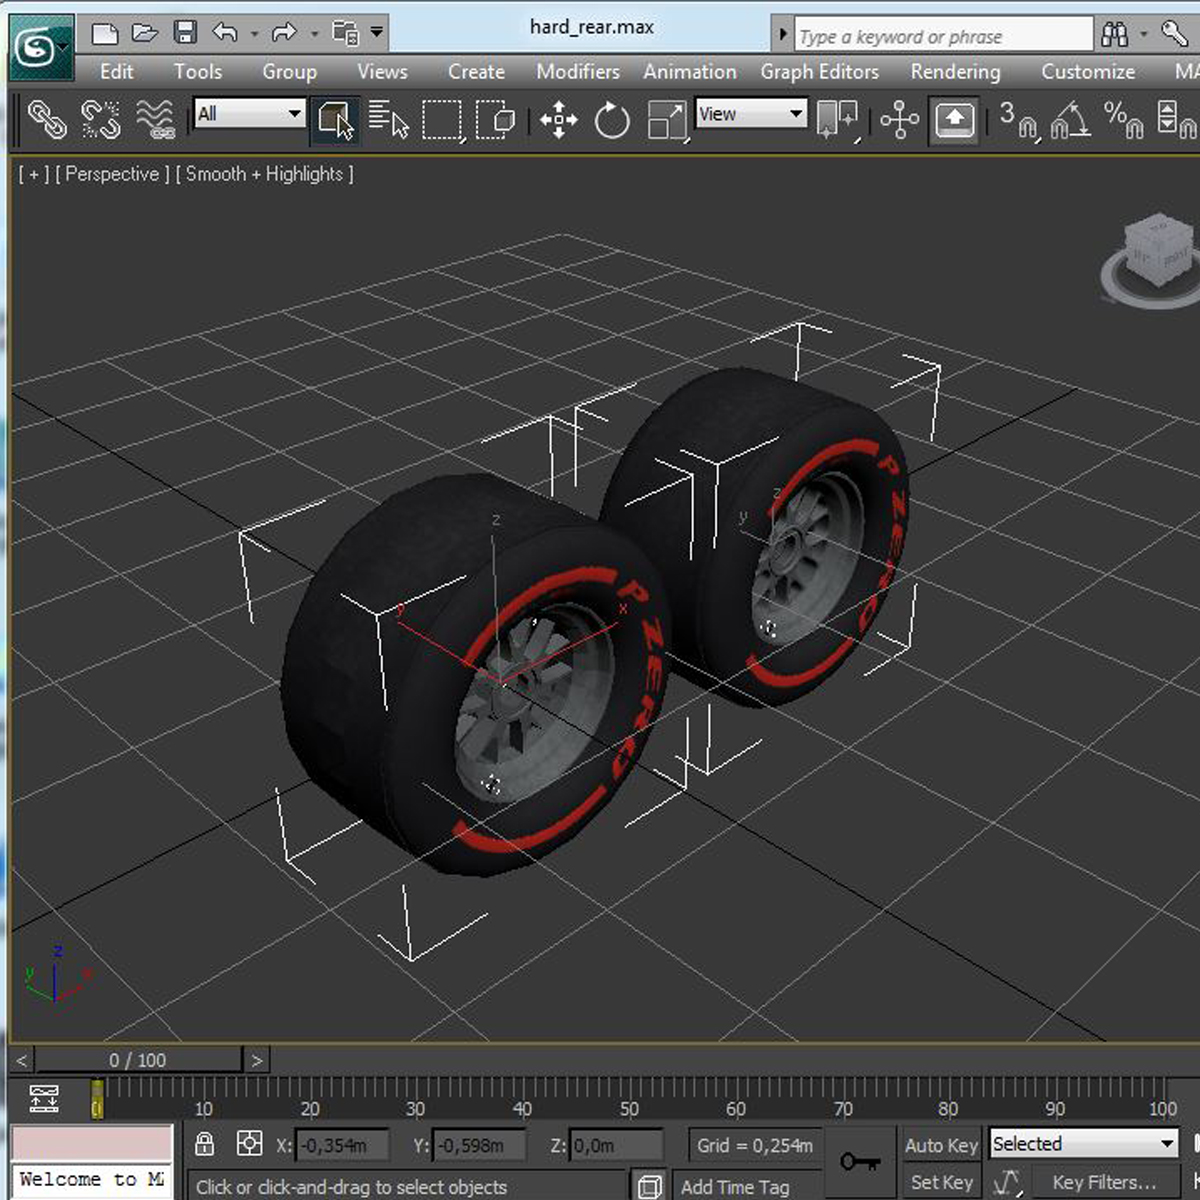Open the Select by Name tool
Image resolution: width=1200 pixels, height=1200 pixels.
point(389,120)
